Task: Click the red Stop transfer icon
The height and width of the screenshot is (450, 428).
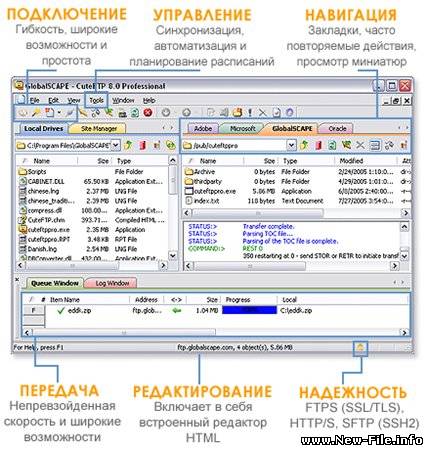Action: [x=148, y=113]
